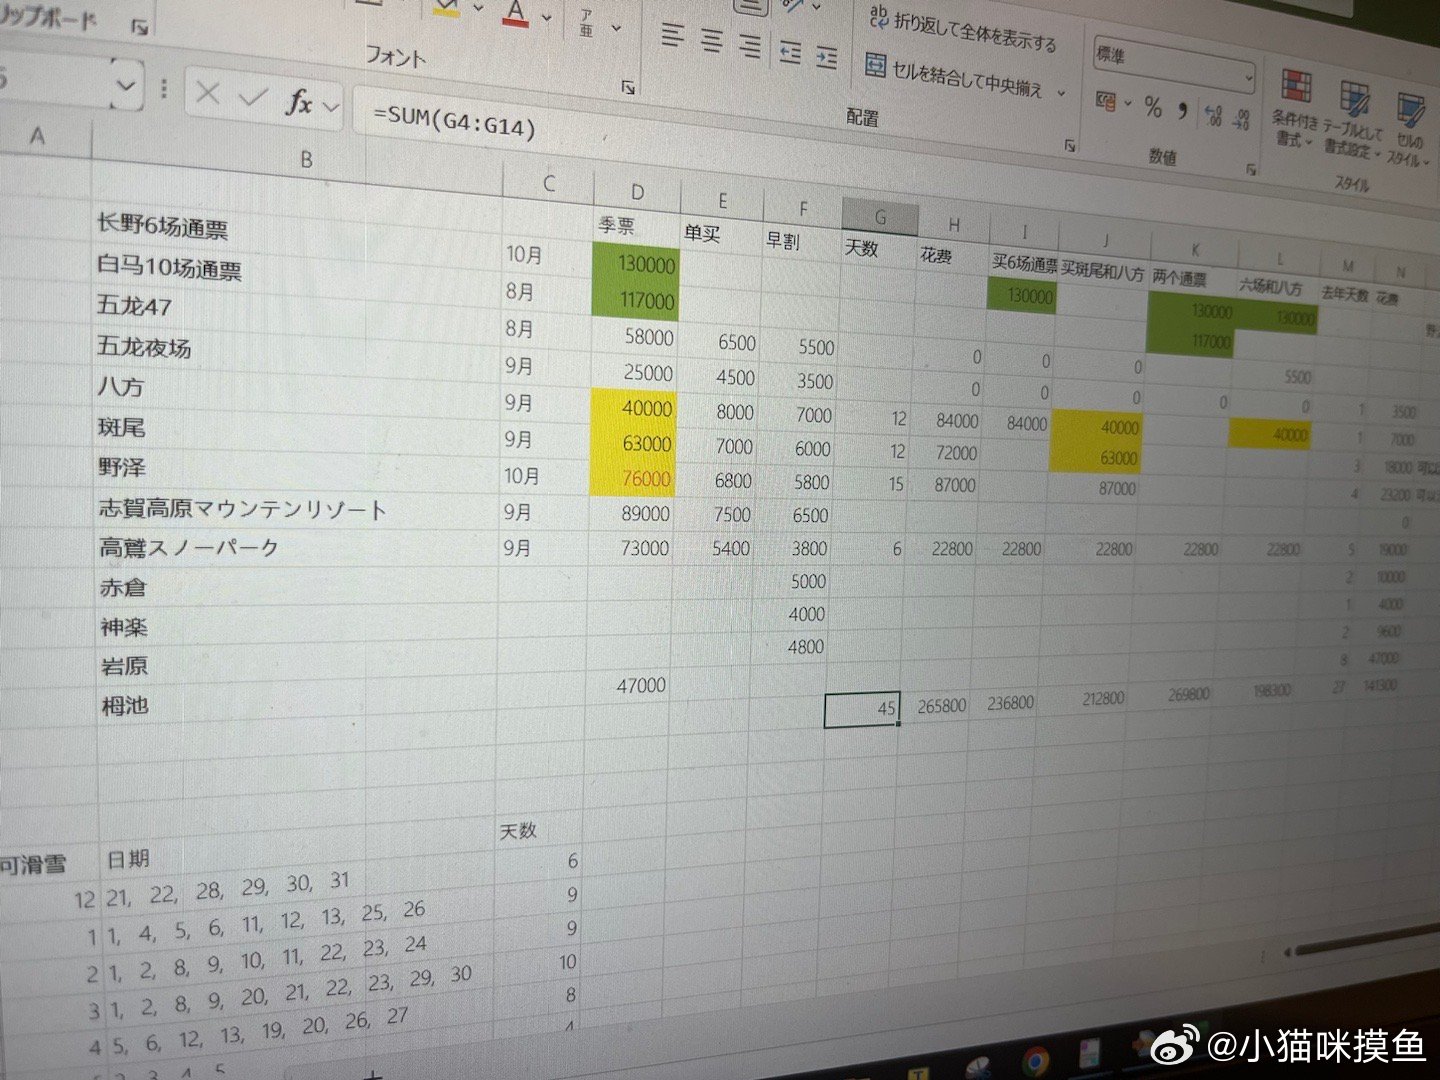1440x1080 pixels.
Task: Open the font color dropdown arrow
Action: 547,17
